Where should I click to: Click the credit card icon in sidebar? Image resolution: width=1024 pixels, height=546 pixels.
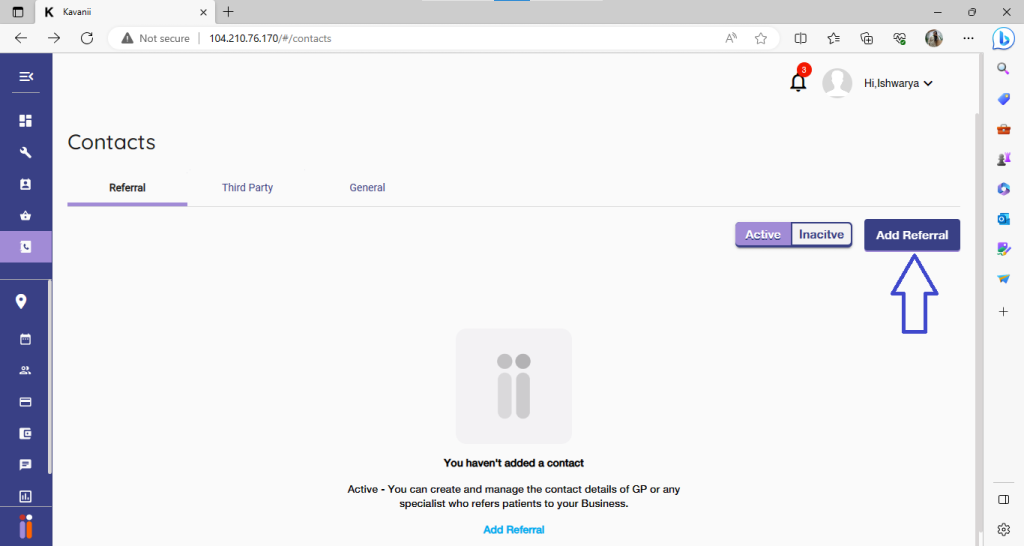26,402
